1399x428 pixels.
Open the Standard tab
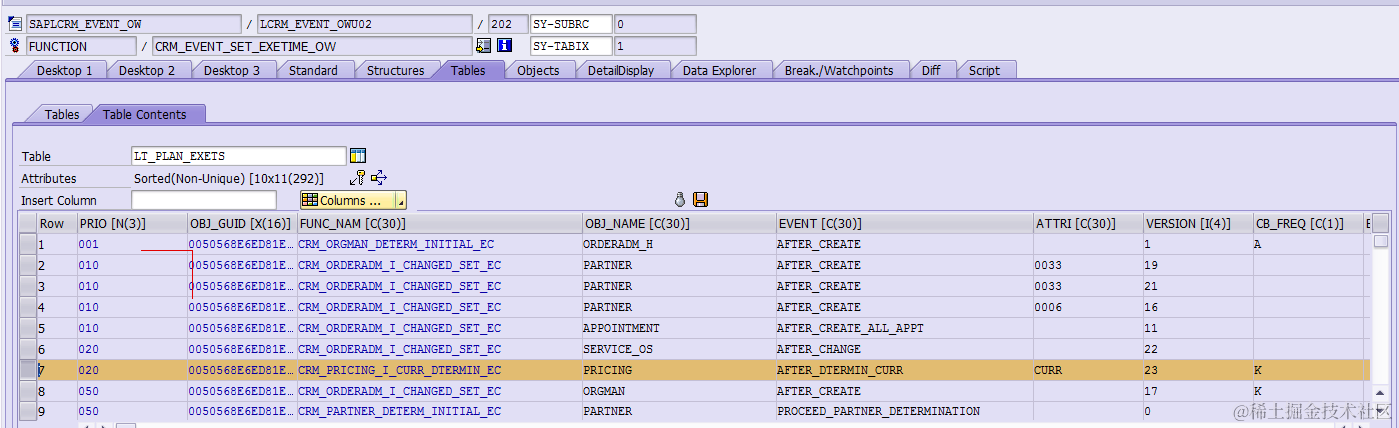point(313,70)
